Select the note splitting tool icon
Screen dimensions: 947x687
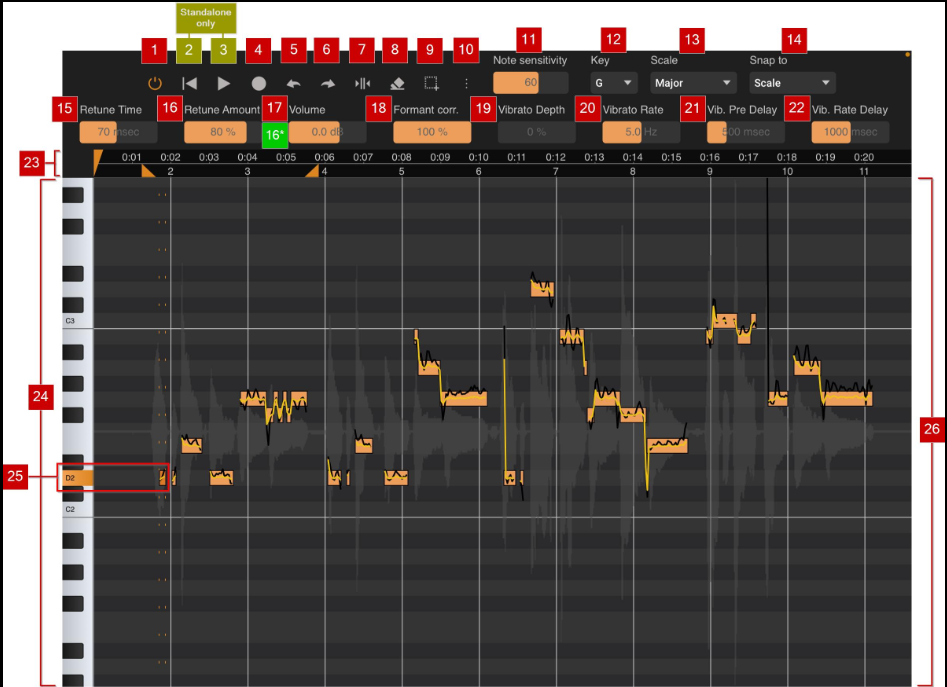[361, 83]
